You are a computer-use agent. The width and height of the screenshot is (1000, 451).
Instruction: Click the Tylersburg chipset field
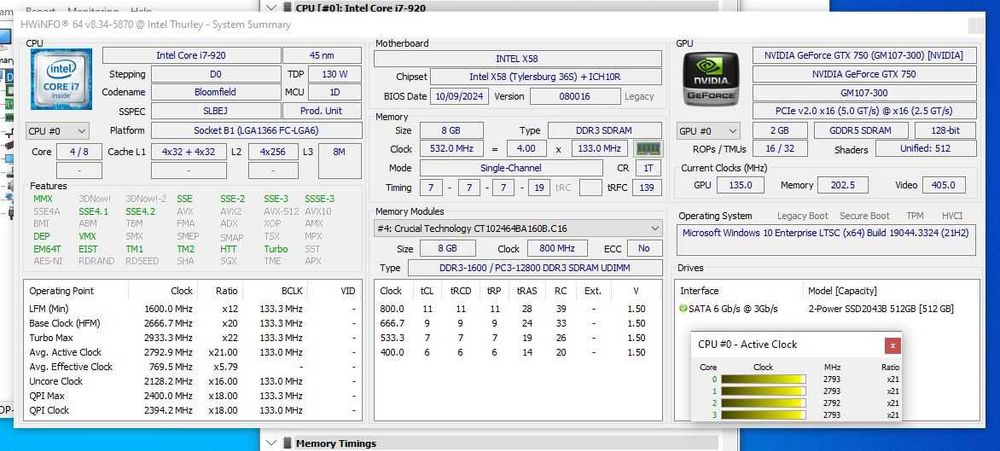point(546,77)
